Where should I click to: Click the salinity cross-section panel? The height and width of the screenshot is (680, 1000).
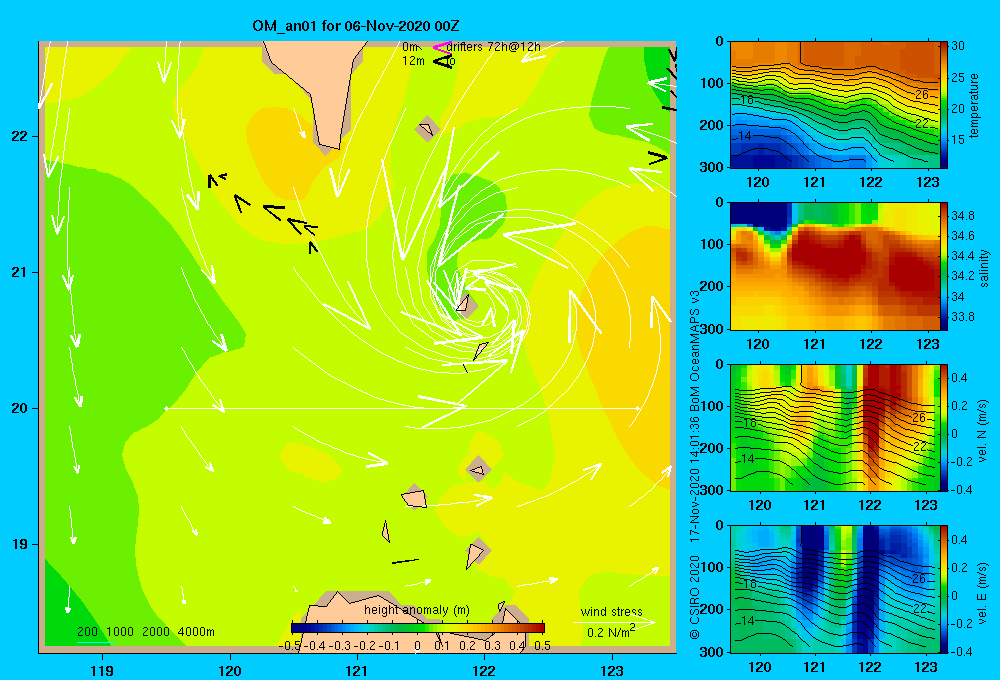click(834, 267)
